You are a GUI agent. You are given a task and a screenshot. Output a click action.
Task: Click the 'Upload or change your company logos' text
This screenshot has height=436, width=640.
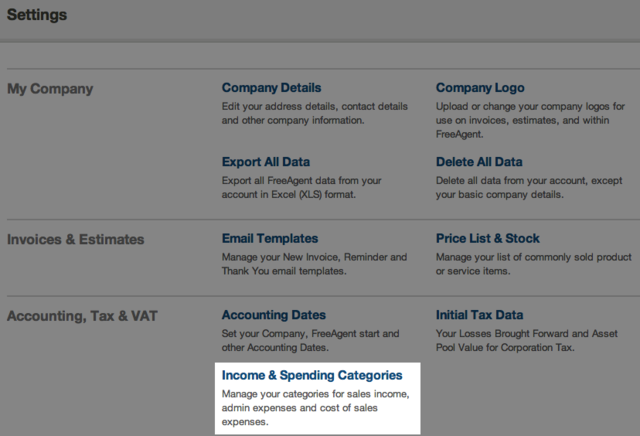530,113
